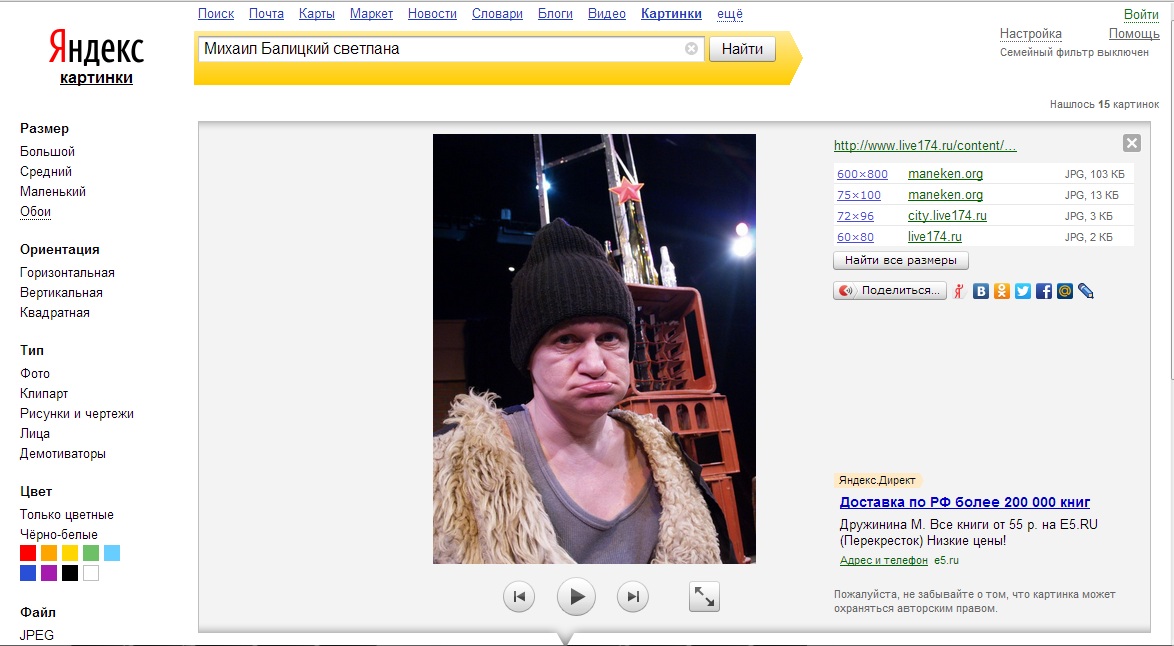
Task: Share the picture on Facebook
Action: 1044,291
